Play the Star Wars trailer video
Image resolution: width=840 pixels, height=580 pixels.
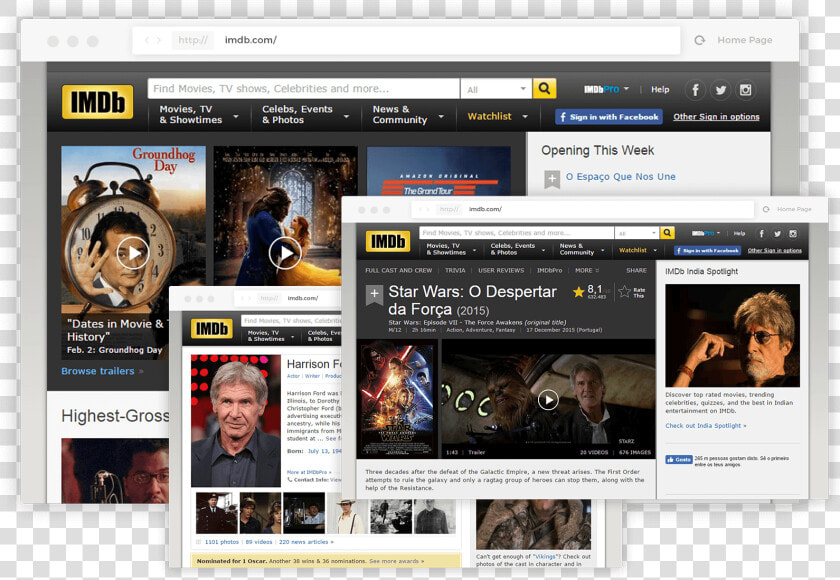tap(548, 400)
